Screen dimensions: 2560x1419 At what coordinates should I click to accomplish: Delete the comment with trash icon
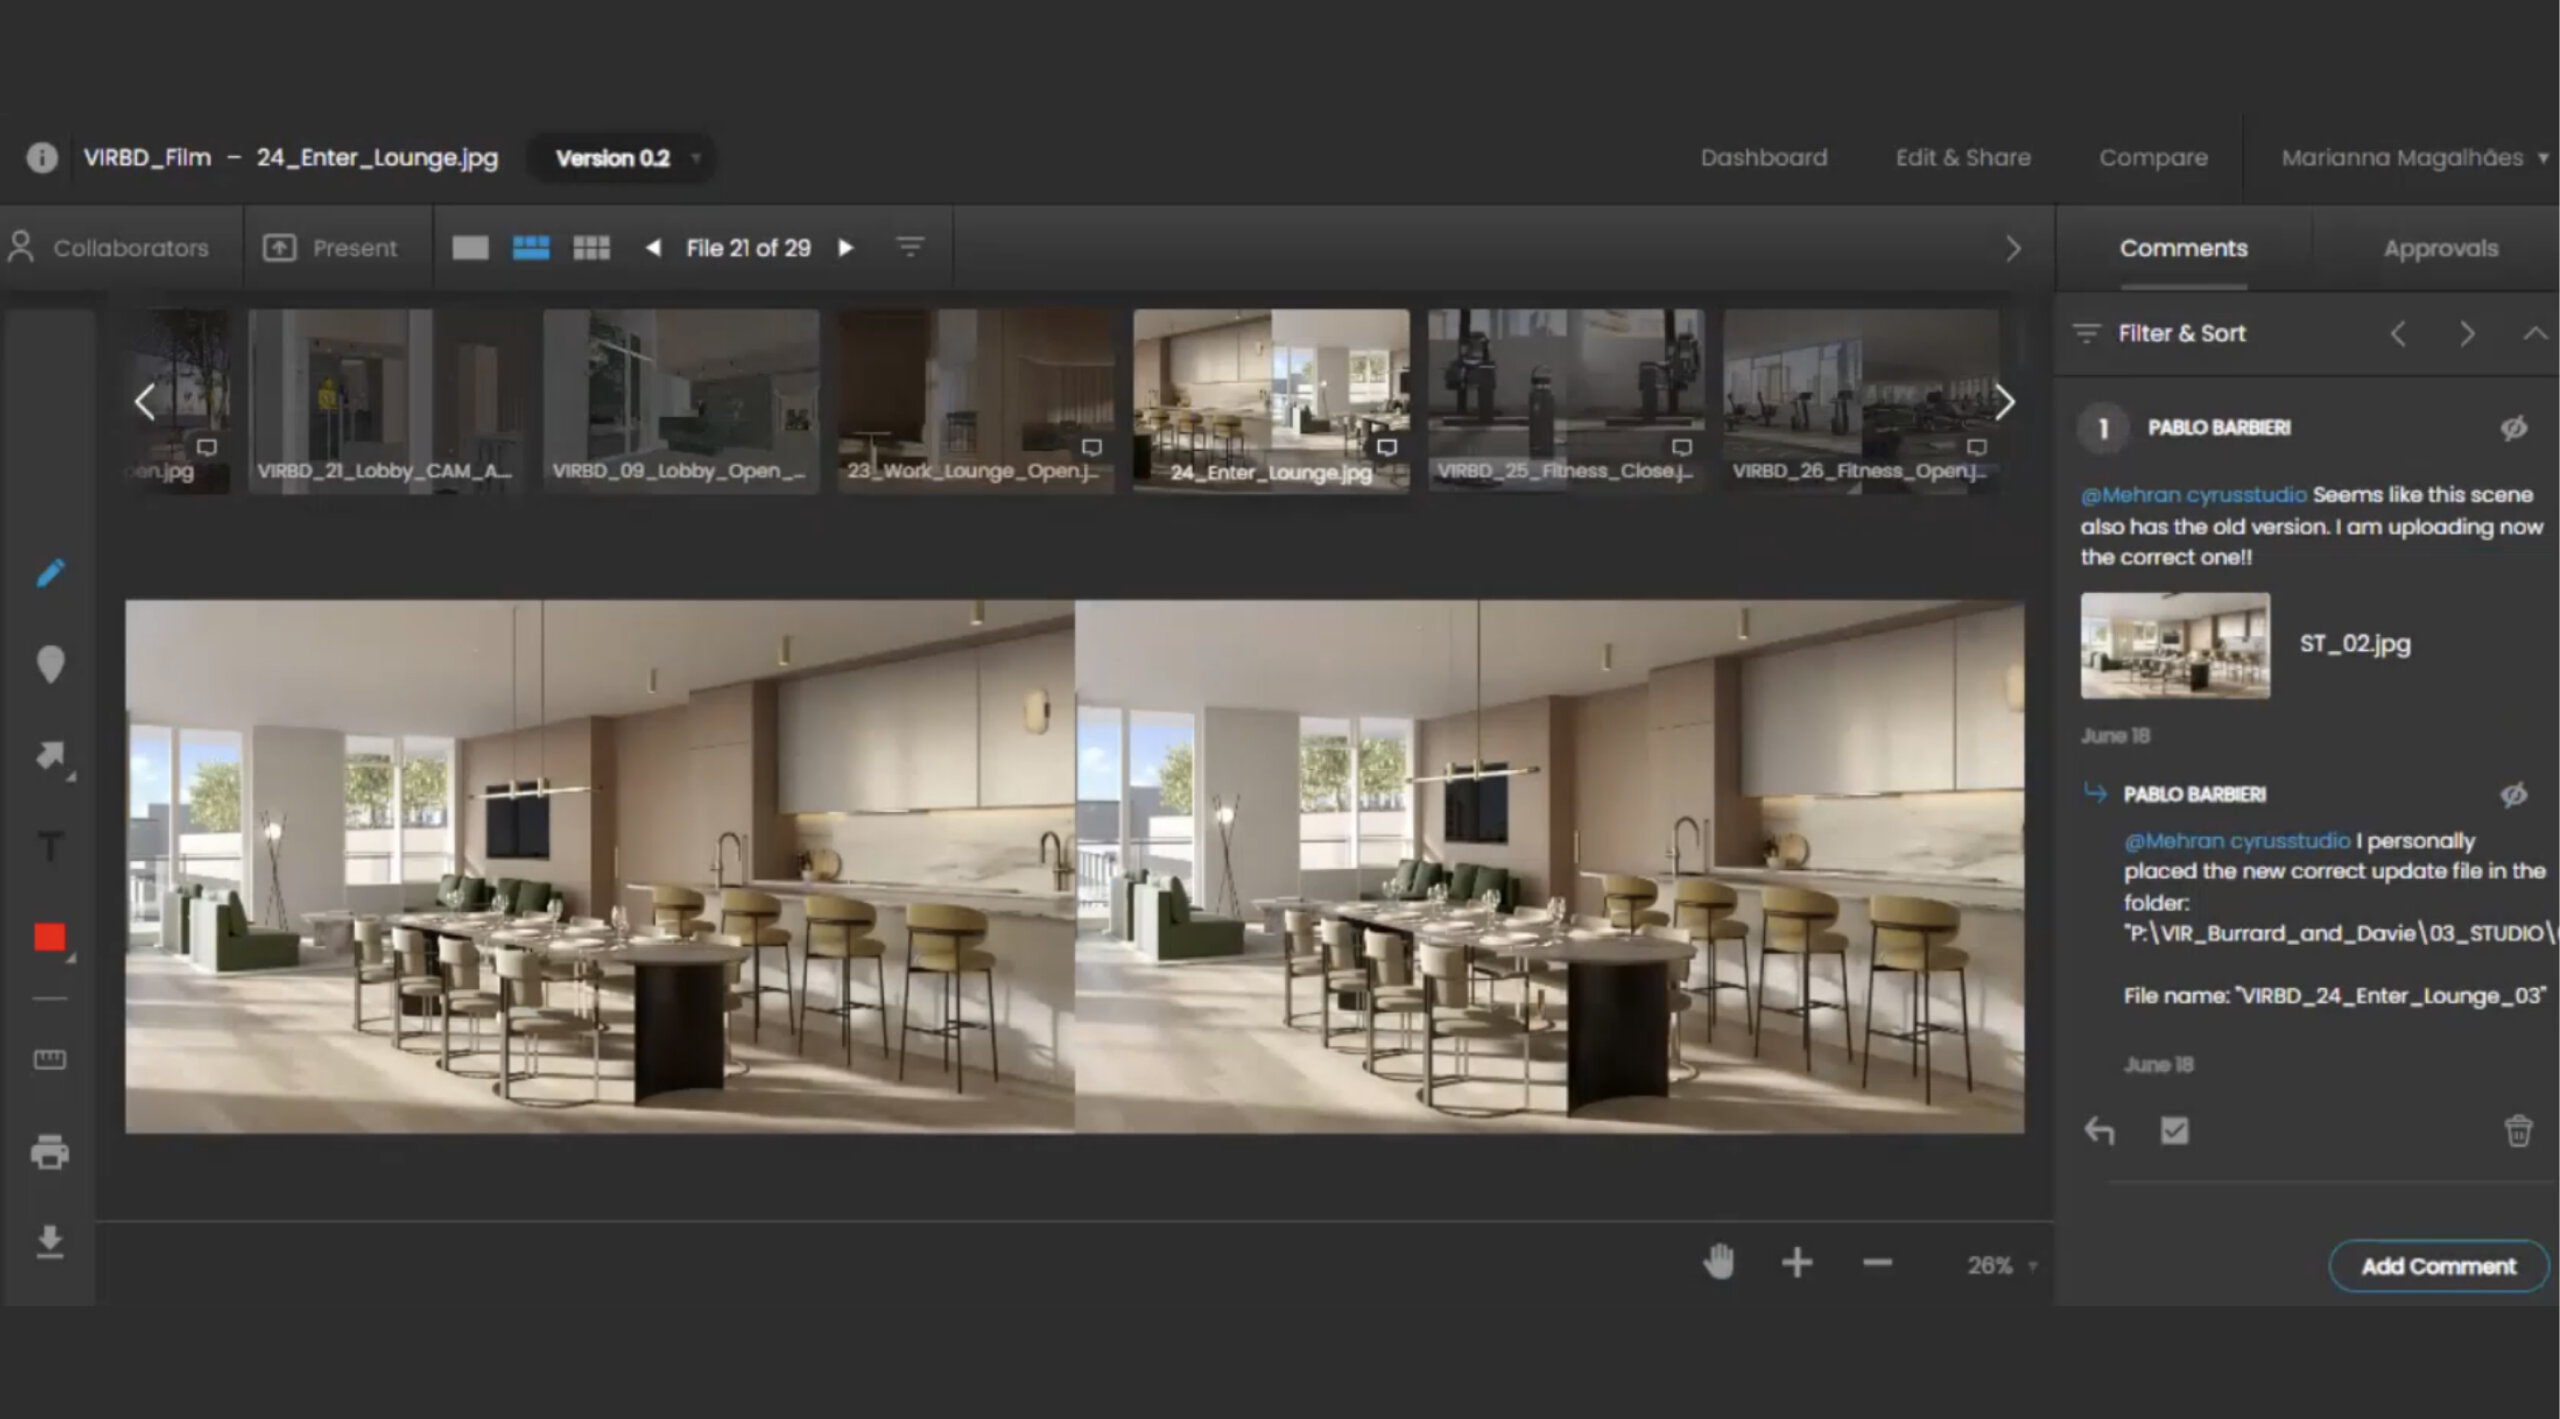coord(2517,1131)
